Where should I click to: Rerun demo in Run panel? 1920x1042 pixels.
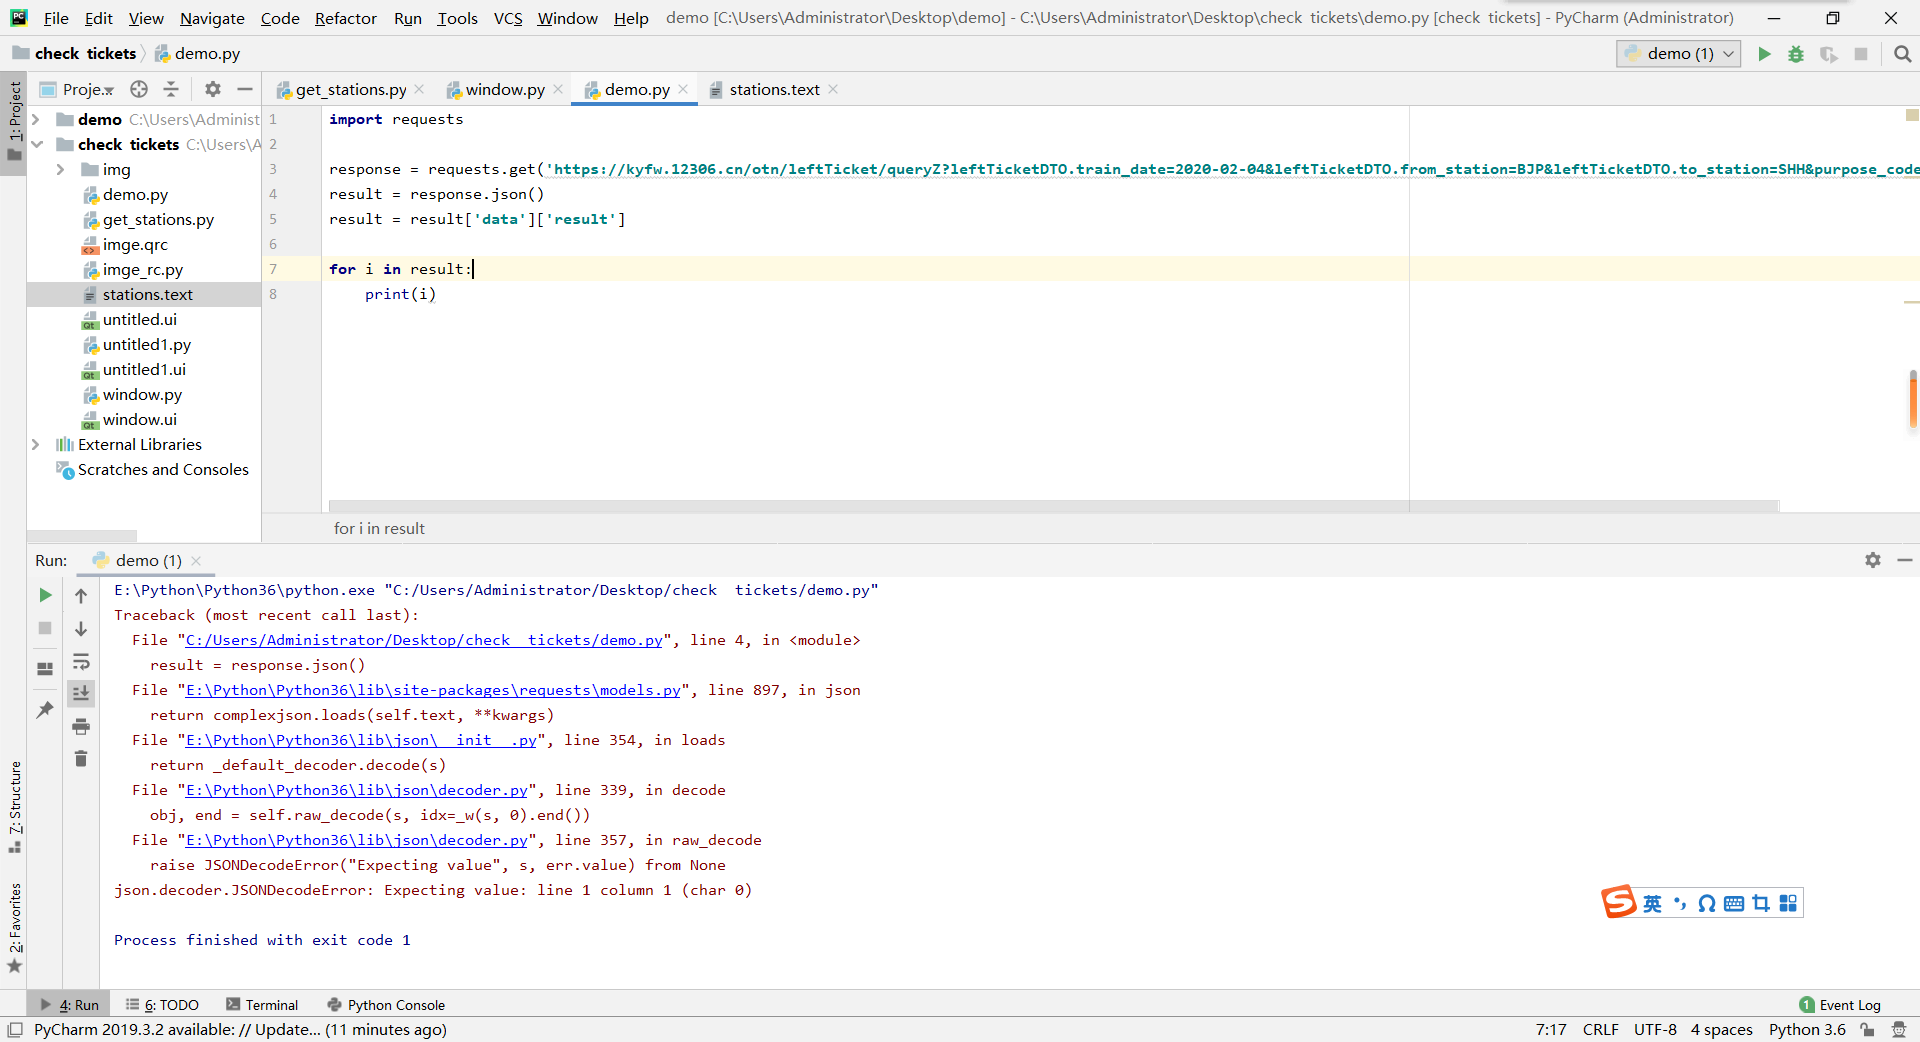coord(45,595)
